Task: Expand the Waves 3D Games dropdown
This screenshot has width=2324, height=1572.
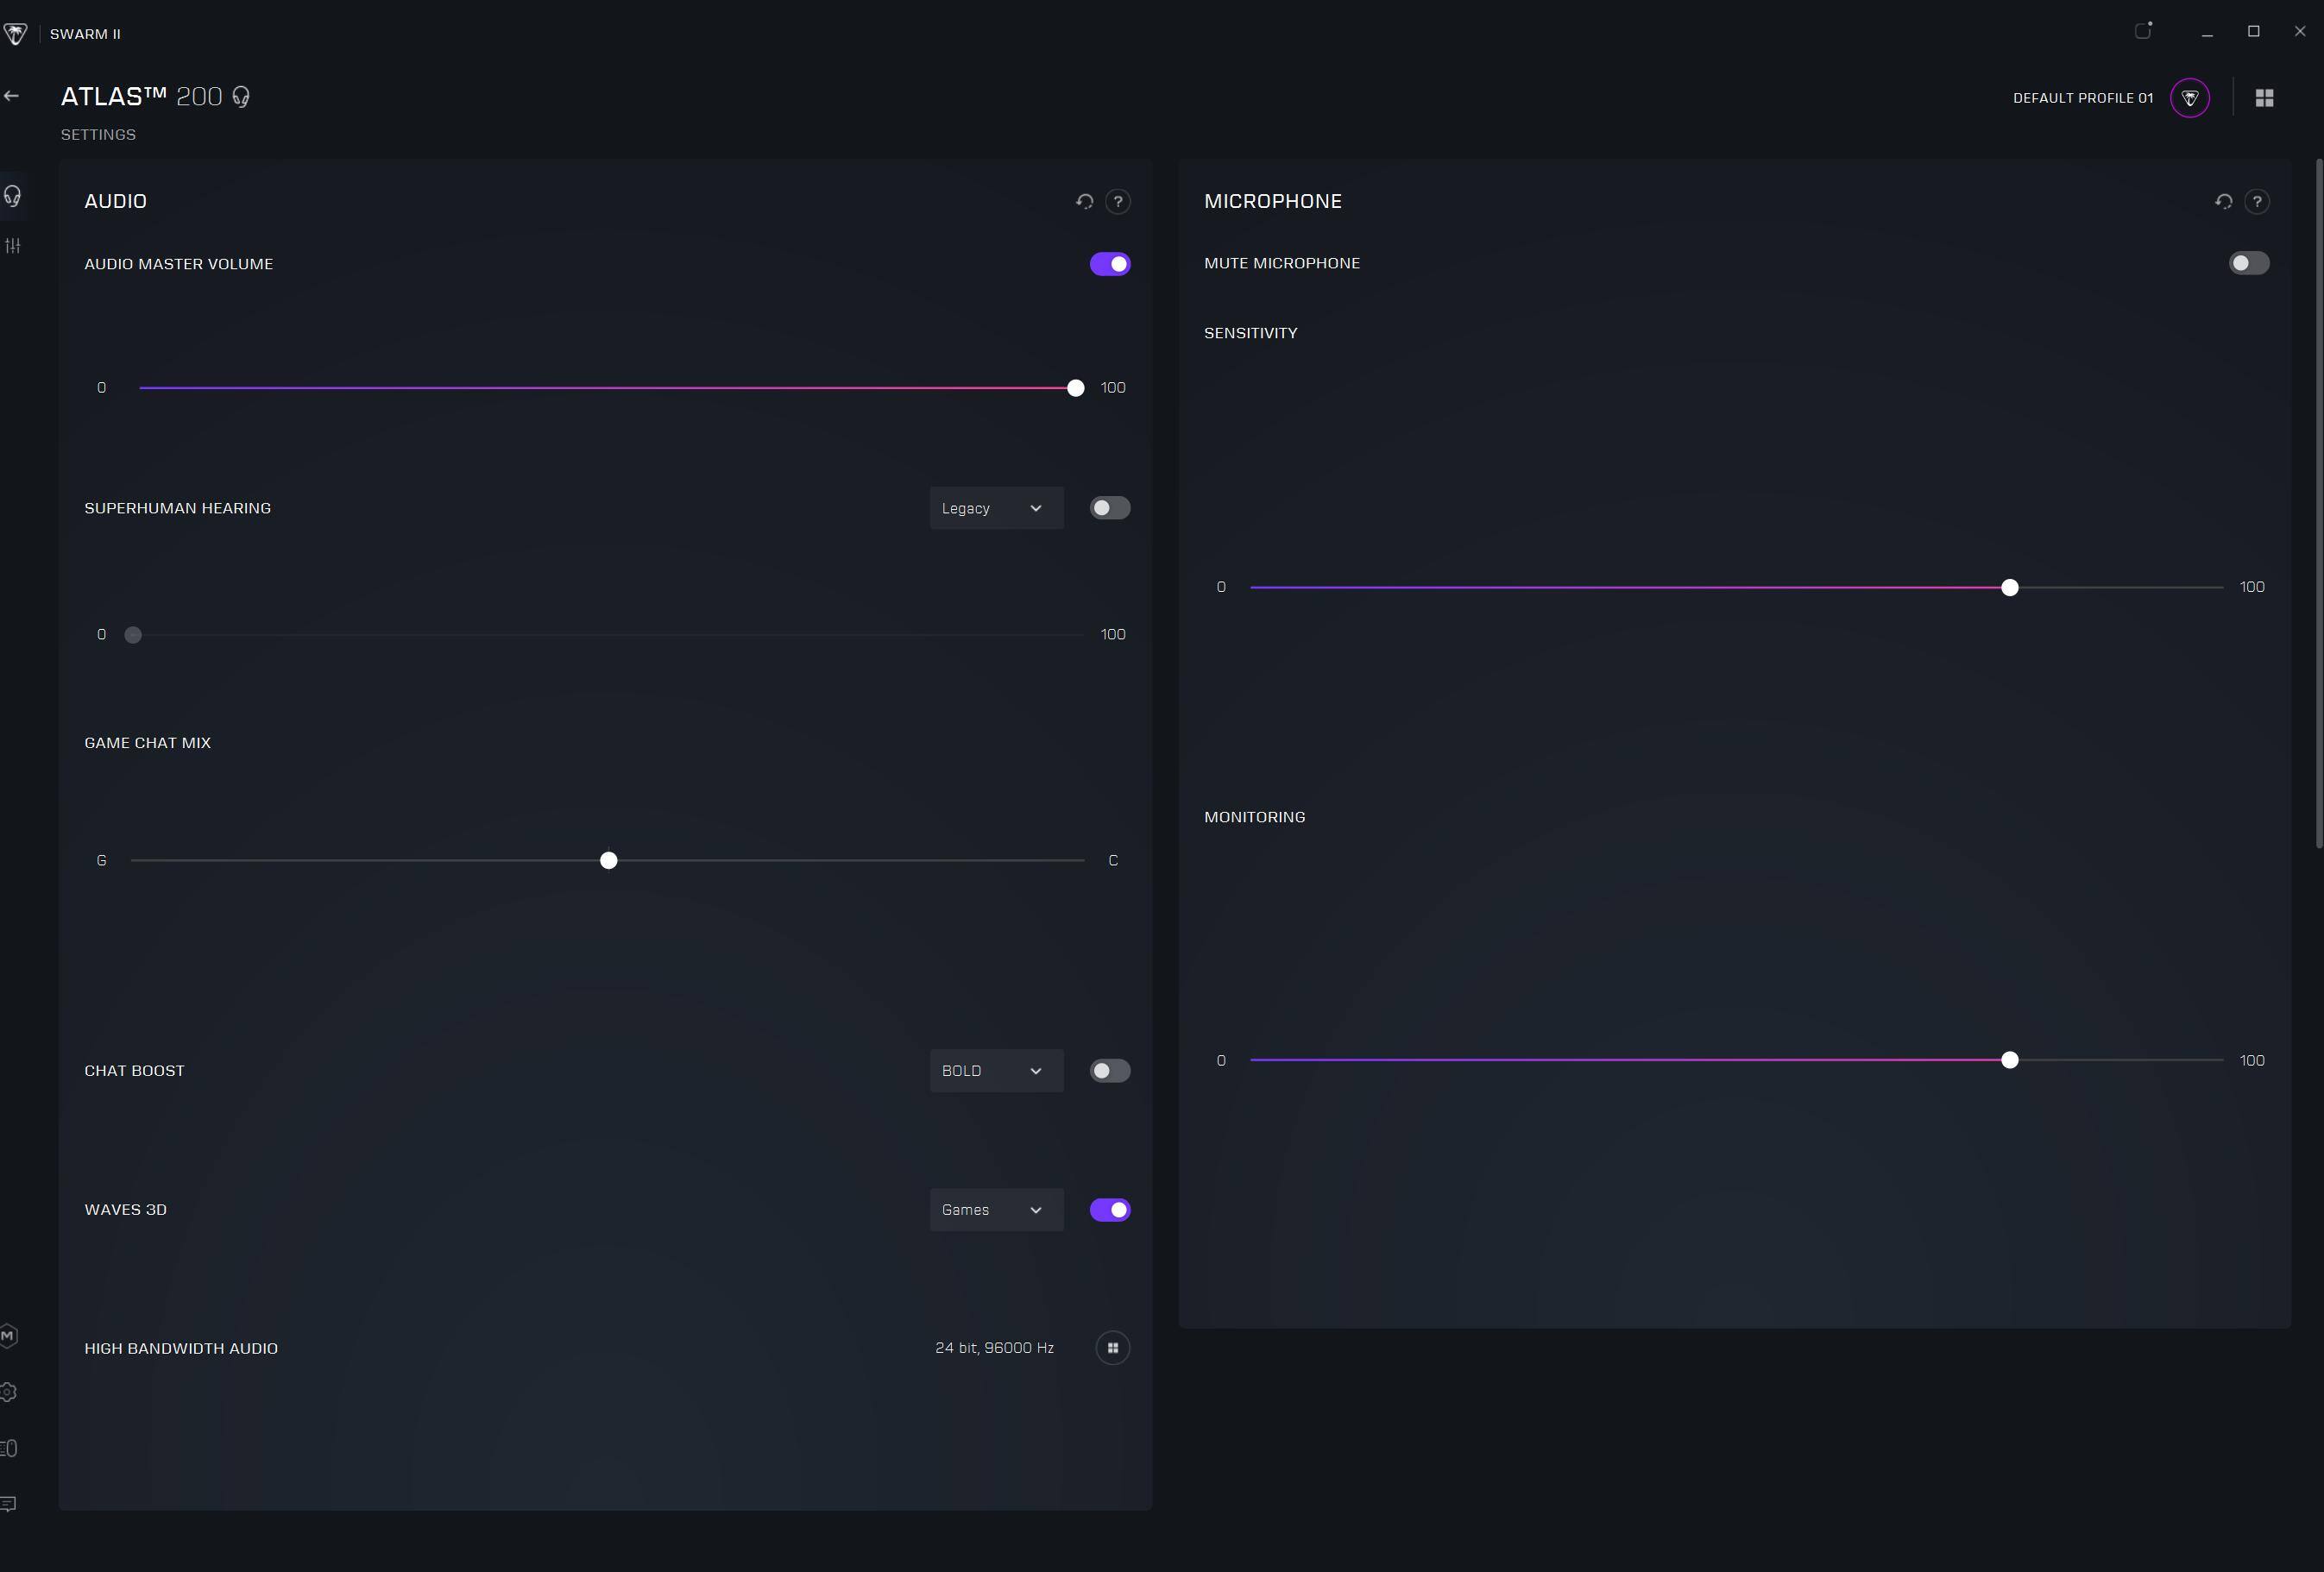Action: (x=995, y=1210)
